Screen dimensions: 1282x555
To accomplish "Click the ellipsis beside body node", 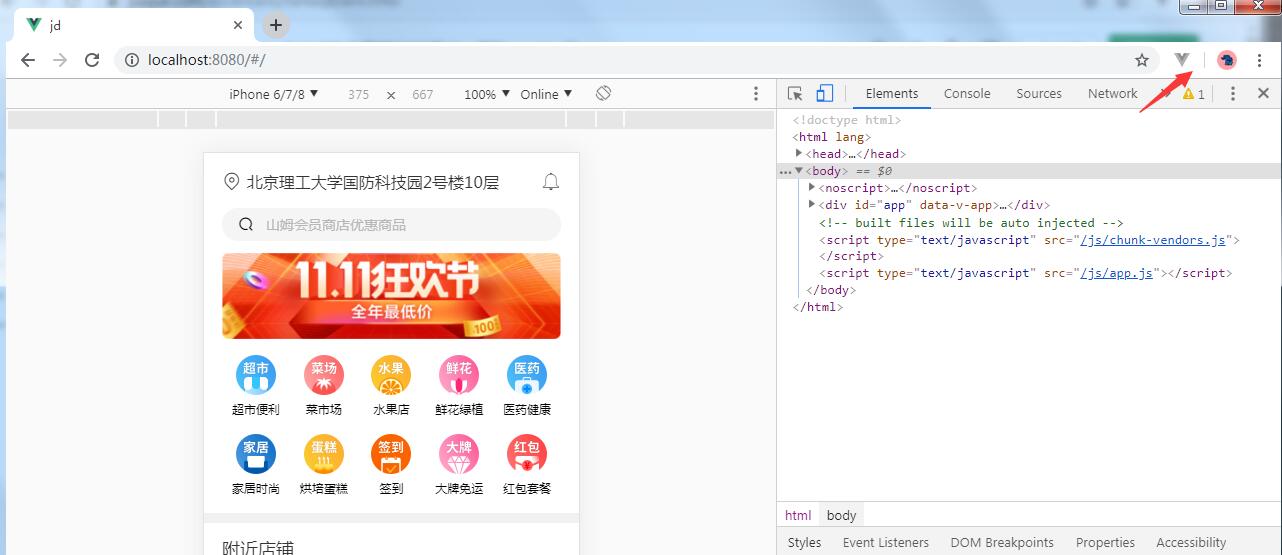I will [785, 172].
